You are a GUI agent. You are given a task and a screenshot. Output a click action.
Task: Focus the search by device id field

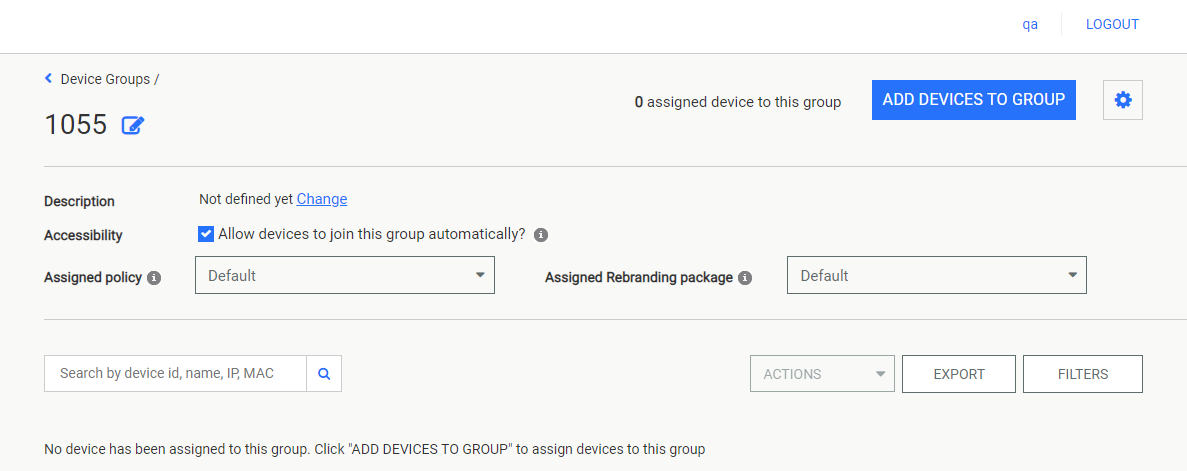point(176,374)
